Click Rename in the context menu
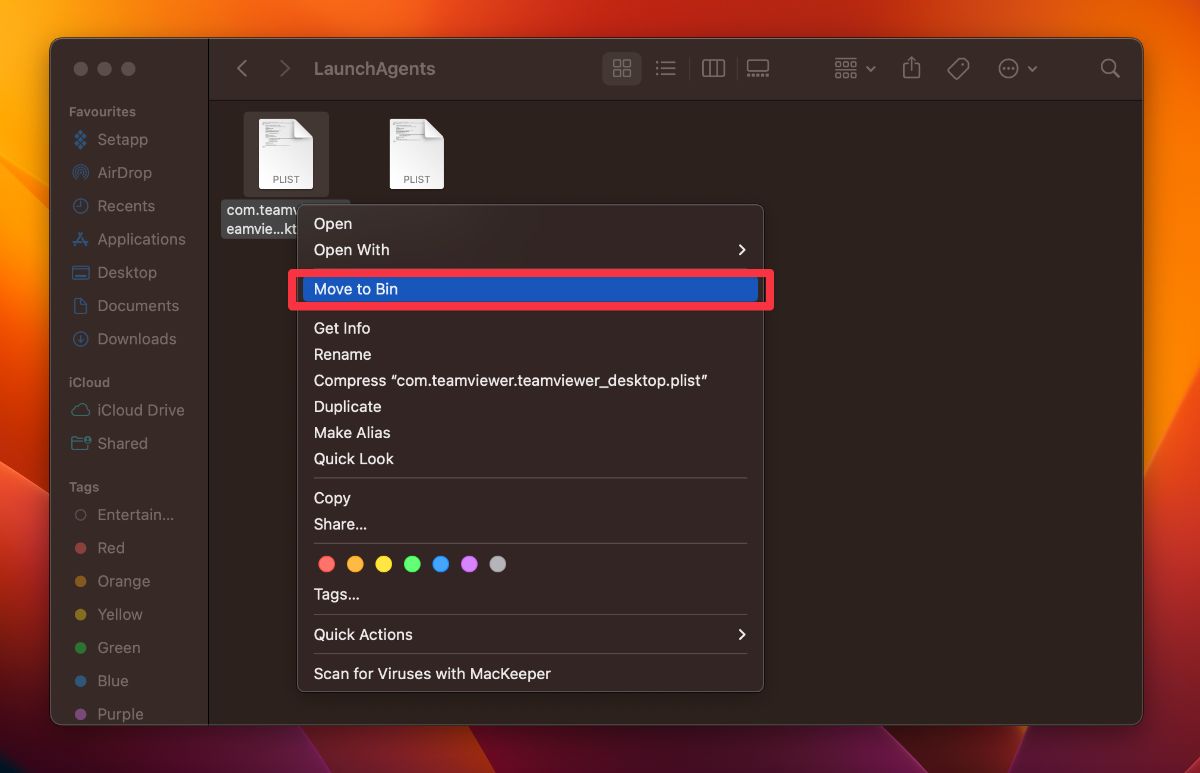This screenshot has width=1200, height=773. point(343,354)
